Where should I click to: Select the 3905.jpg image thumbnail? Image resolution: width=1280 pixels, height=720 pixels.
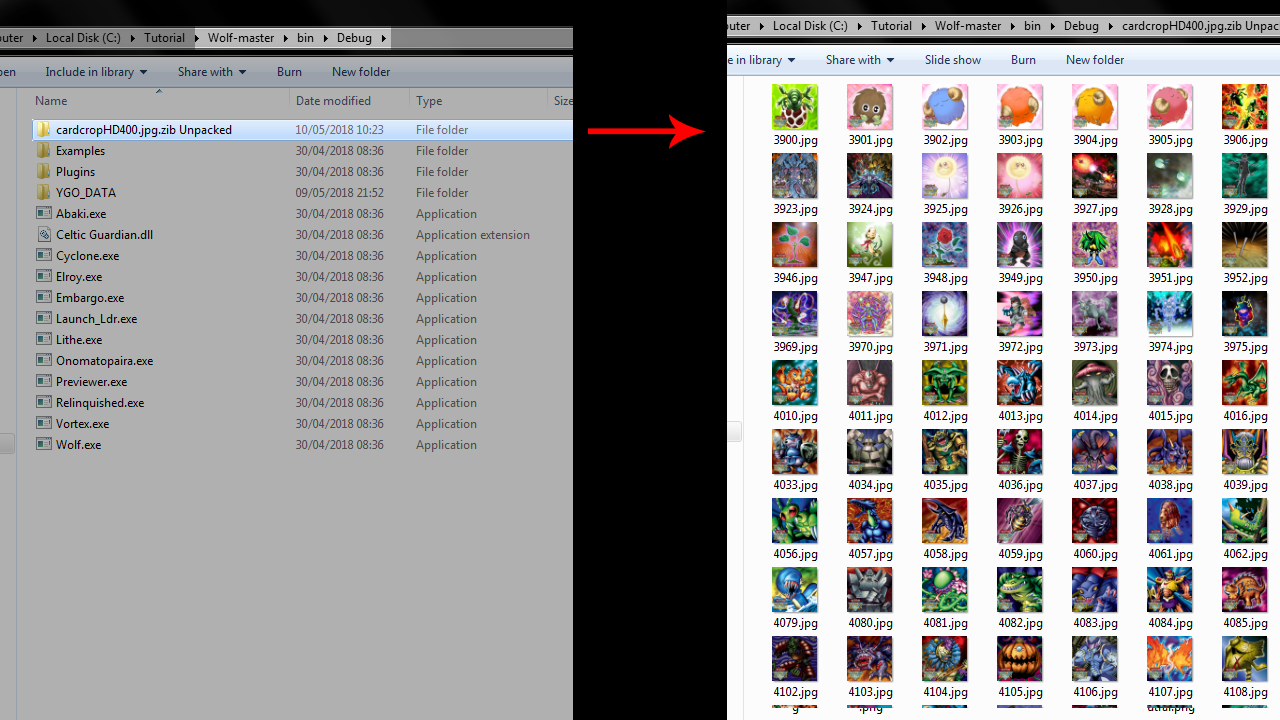click(x=1170, y=107)
